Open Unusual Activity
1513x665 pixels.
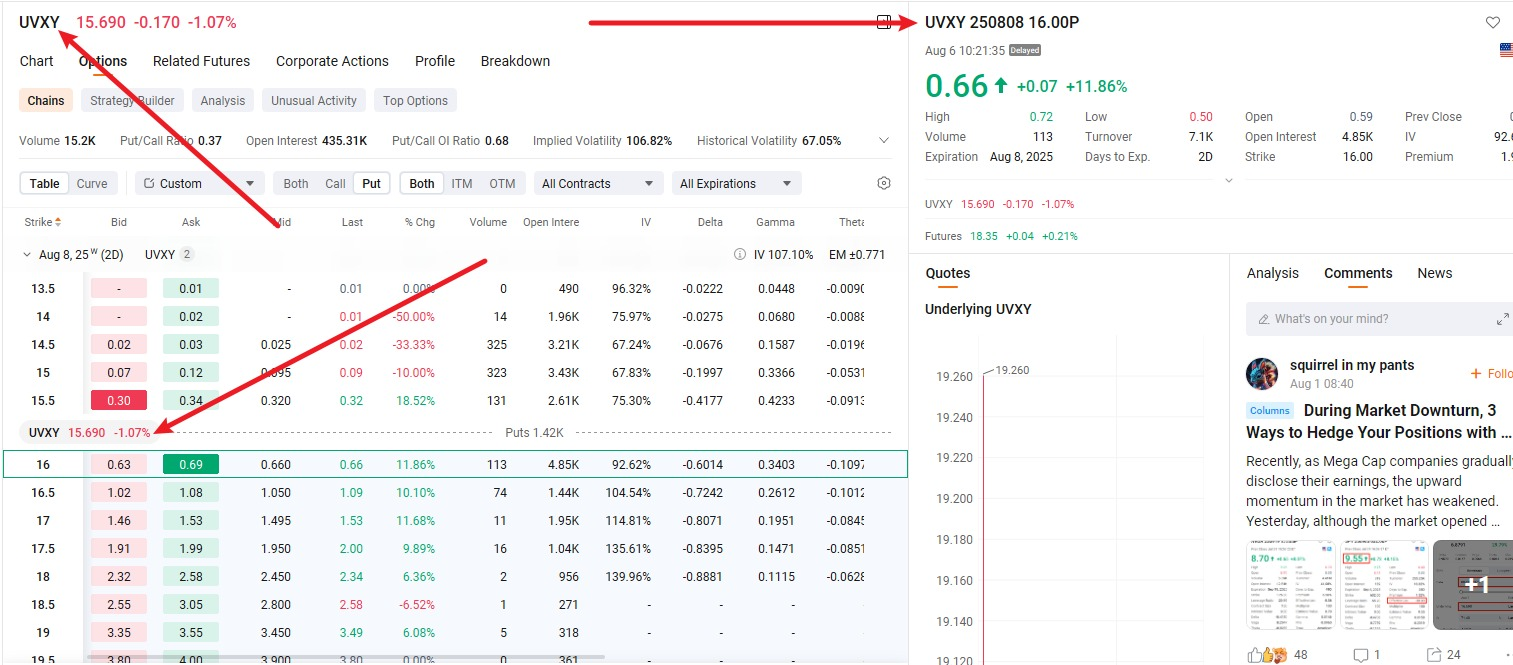(314, 100)
